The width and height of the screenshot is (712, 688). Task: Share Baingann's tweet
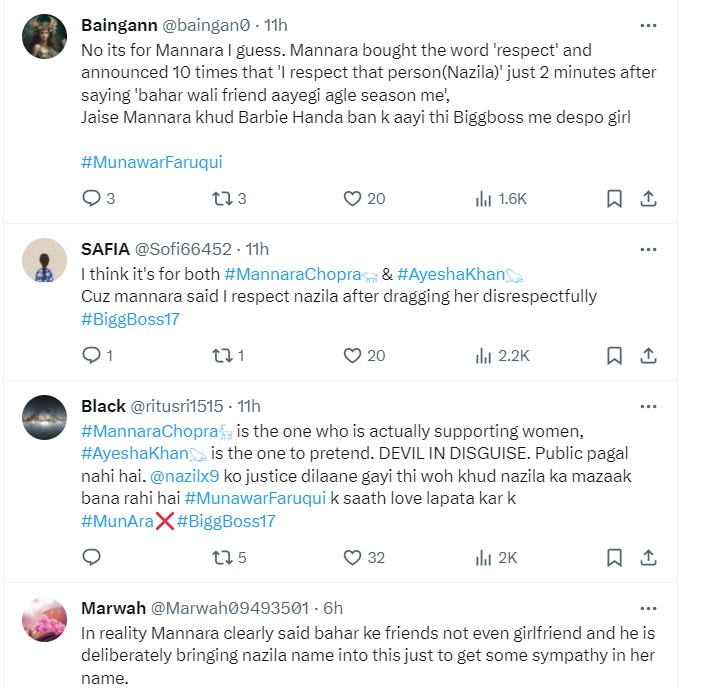[x=648, y=199]
